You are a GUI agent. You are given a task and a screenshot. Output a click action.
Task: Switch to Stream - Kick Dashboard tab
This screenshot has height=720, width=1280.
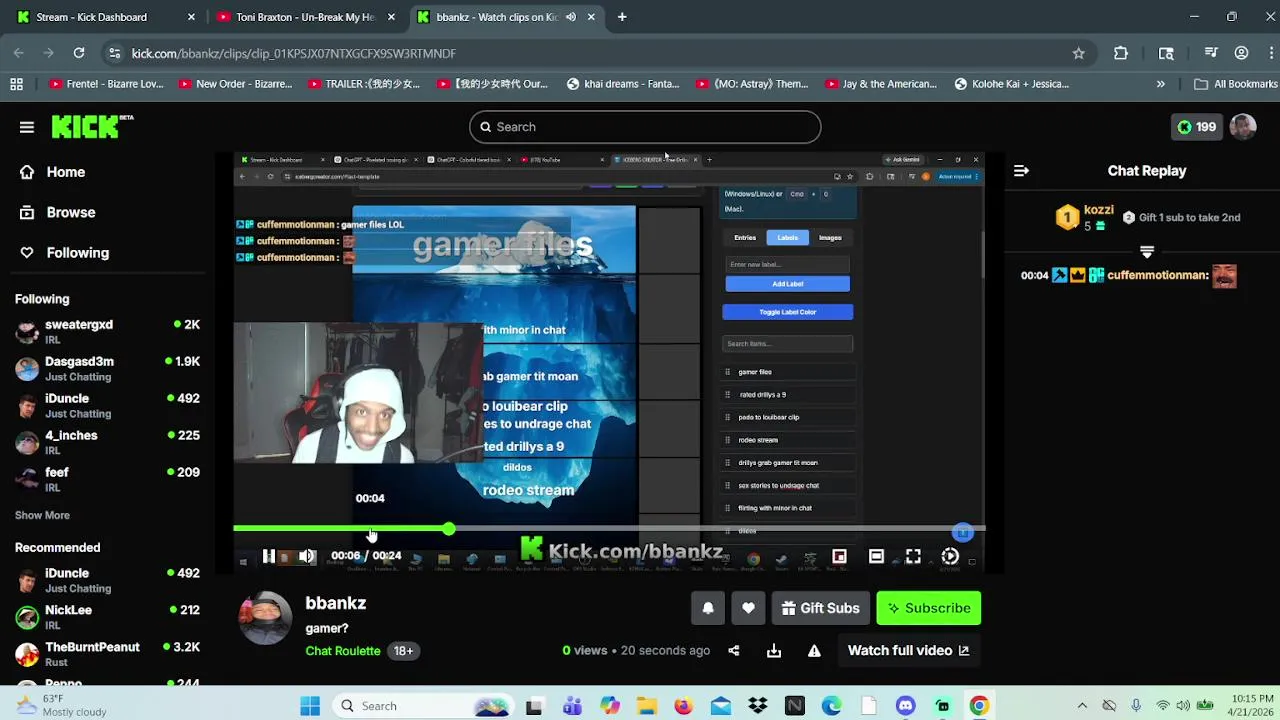tap(105, 17)
